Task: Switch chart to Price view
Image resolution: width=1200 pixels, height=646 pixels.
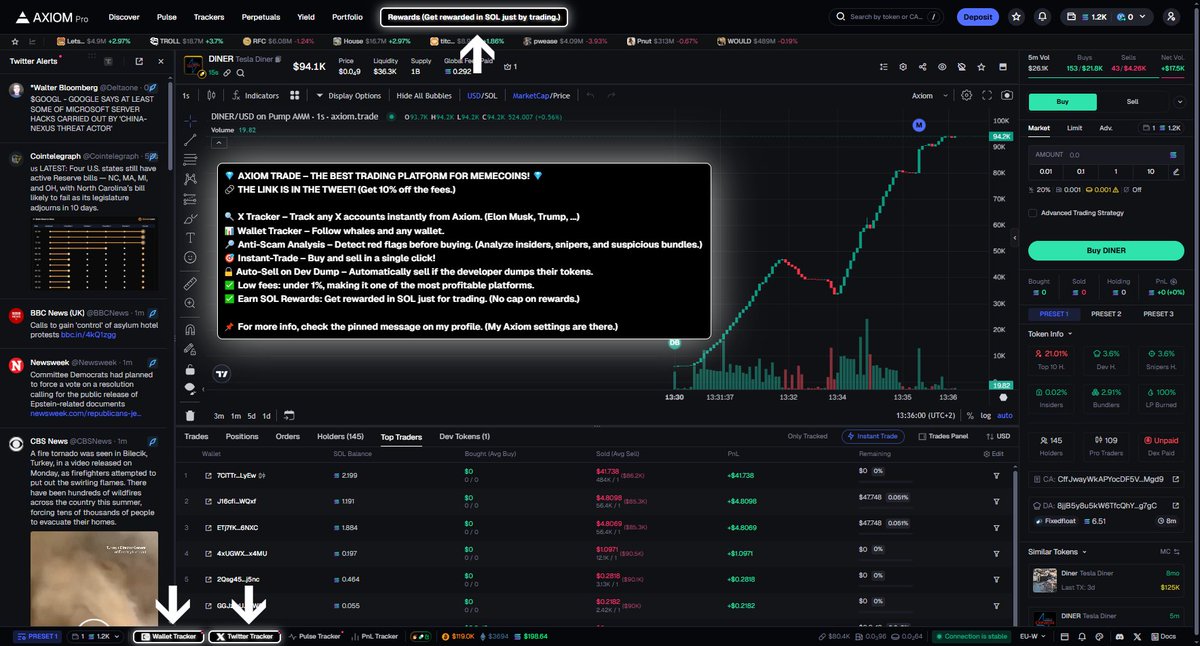Action: (560, 95)
